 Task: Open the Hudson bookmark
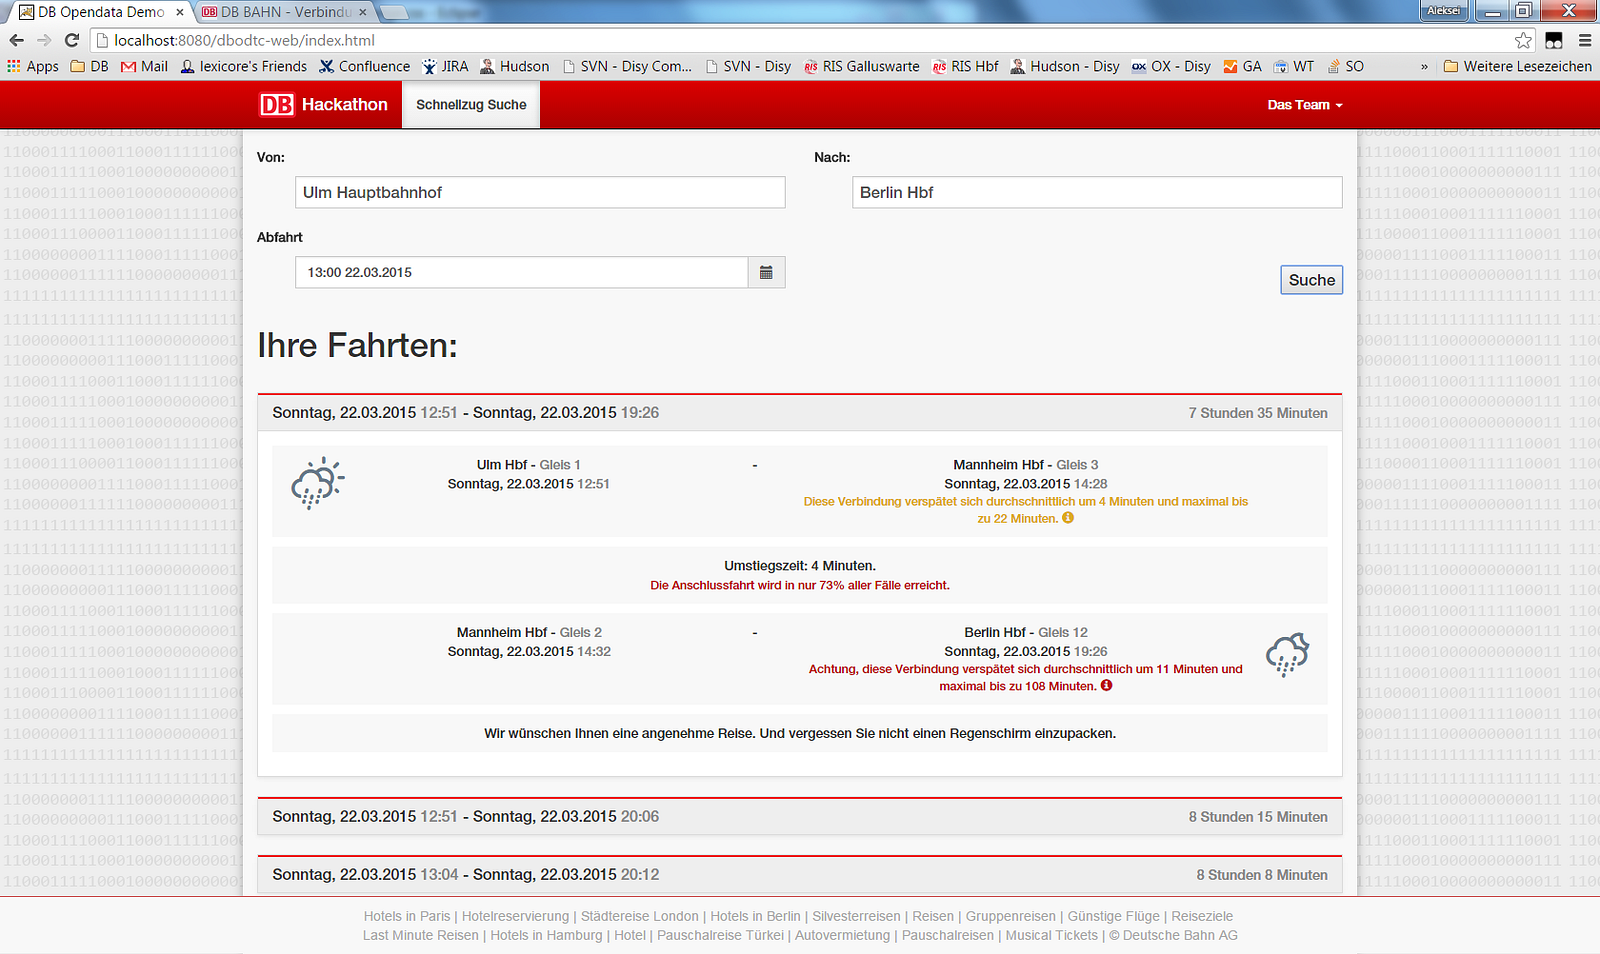pyautogui.click(x=514, y=66)
